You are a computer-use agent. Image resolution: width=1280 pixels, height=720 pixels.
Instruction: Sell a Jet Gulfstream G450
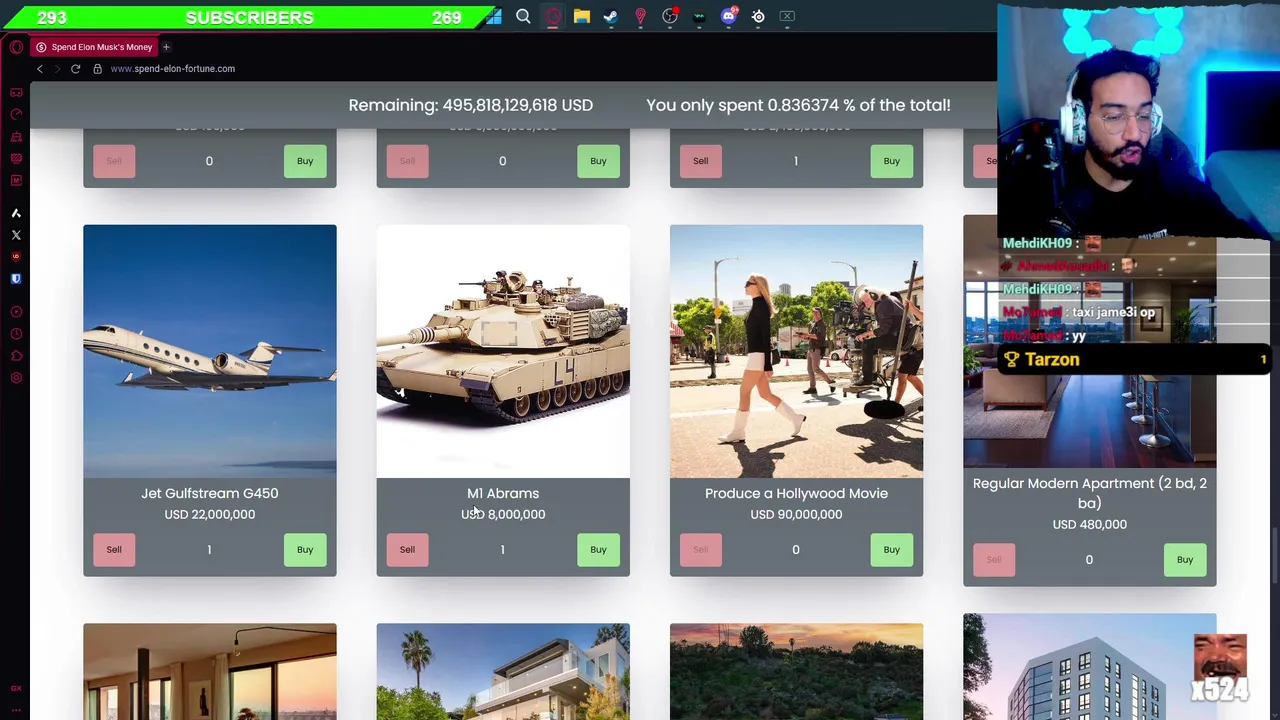[114, 549]
